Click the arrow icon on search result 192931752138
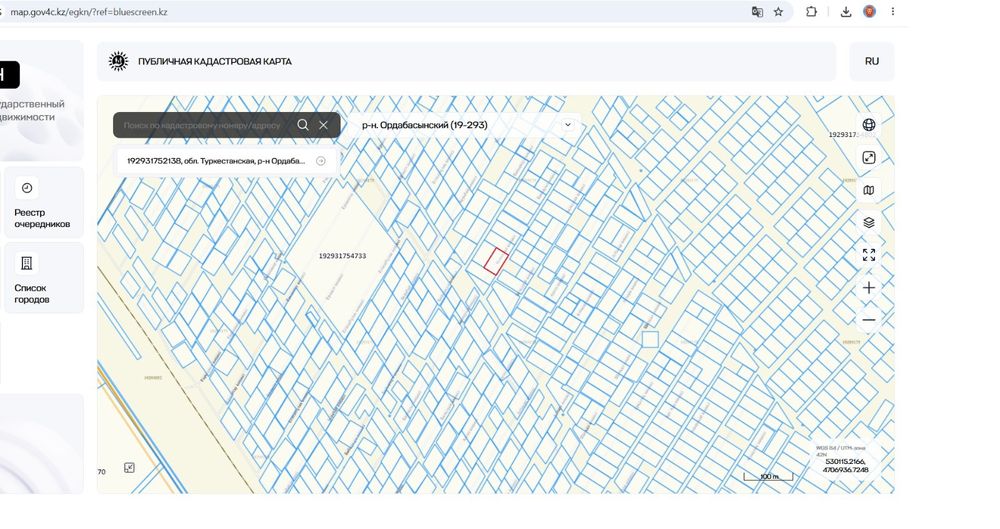Image resolution: width=1000 pixels, height=529 pixels. [321, 161]
